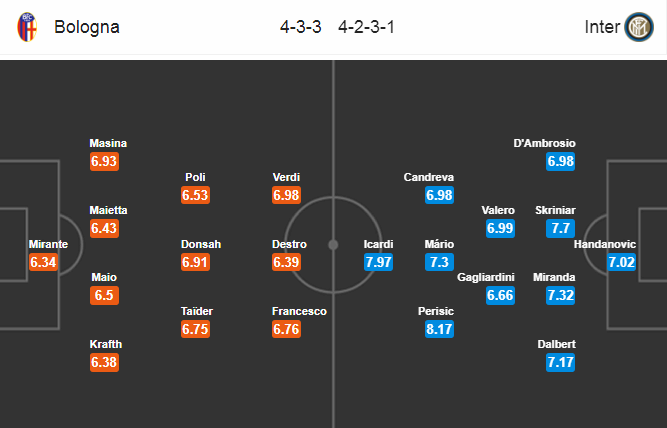The width and height of the screenshot is (667, 428).
Task: Select Icardi's 7.97 rating badge
Action: click(x=378, y=262)
